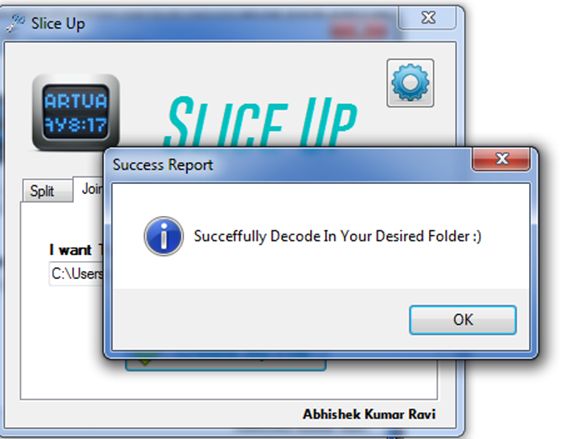Click the Abhishek Kumar Ravi author label
This screenshot has height=439, width=562.
point(369,414)
